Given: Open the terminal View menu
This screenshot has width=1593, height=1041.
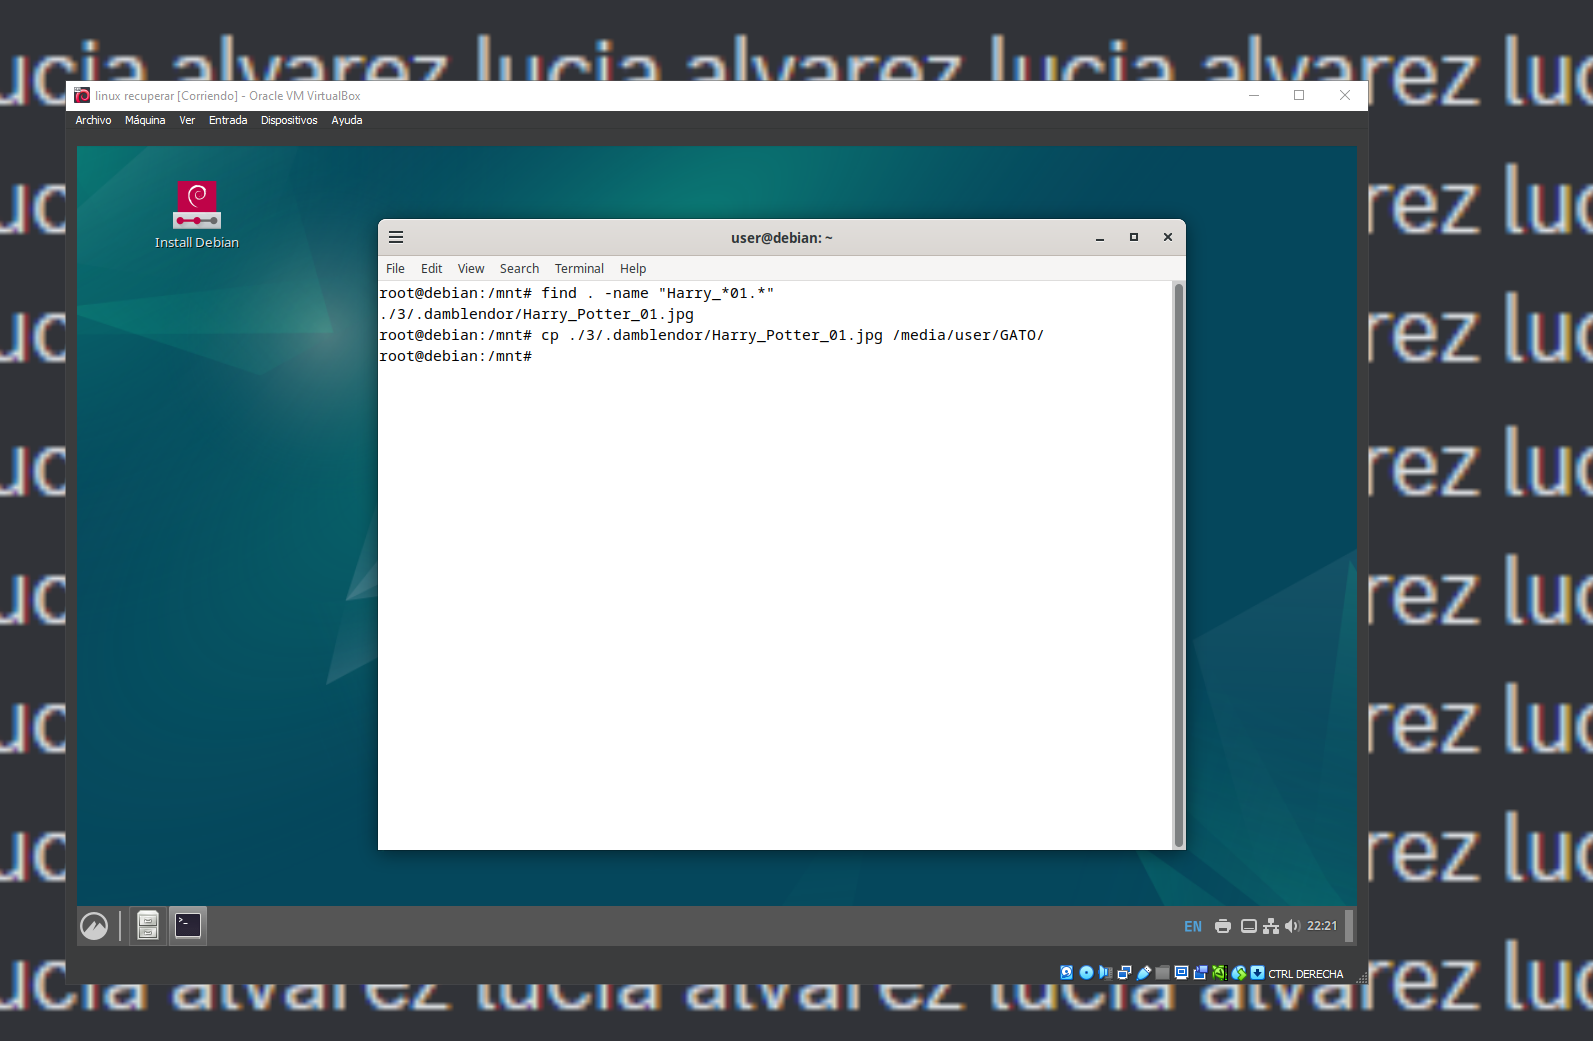Looking at the screenshot, I should point(471,268).
